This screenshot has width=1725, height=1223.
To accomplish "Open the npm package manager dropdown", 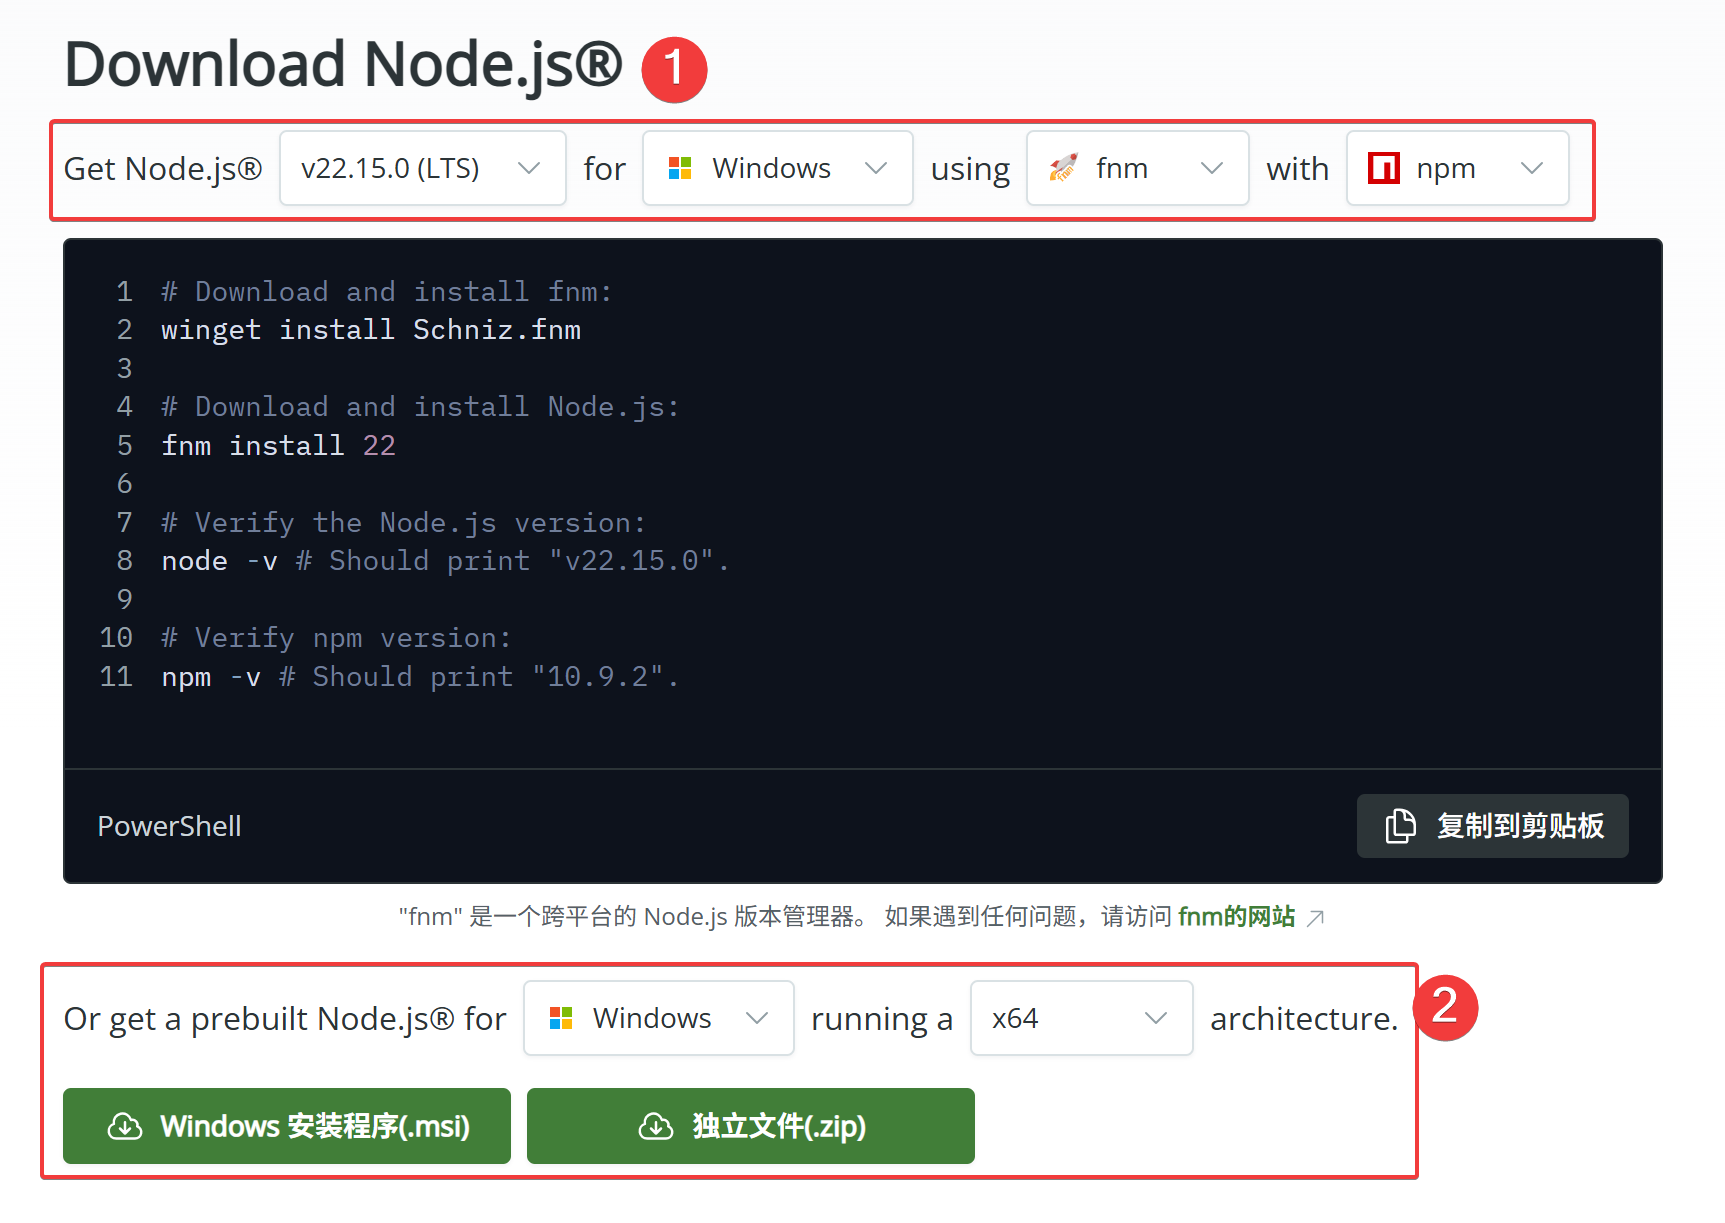I will [x=1457, y=168].
